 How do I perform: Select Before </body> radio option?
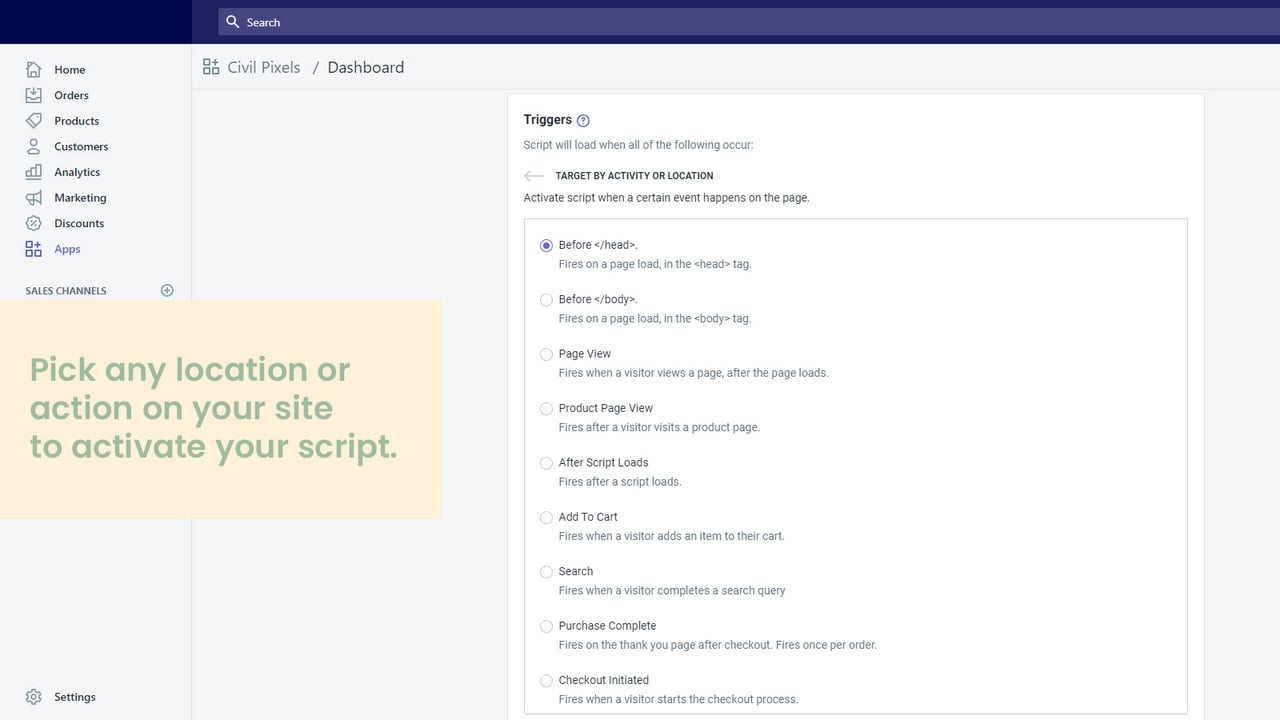coord(546,300)
